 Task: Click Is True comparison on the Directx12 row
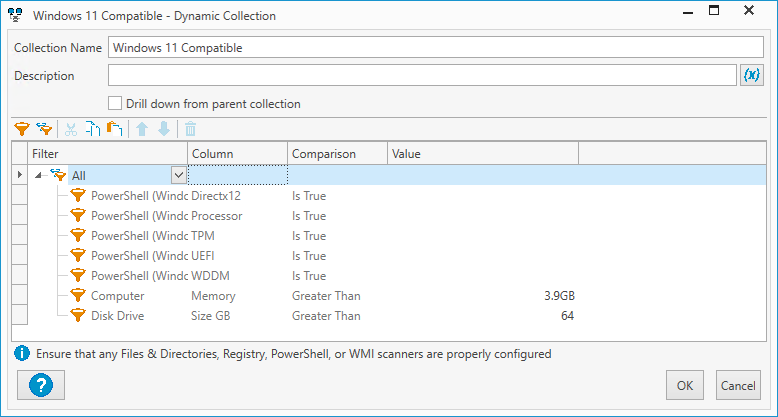click(309, 196)
